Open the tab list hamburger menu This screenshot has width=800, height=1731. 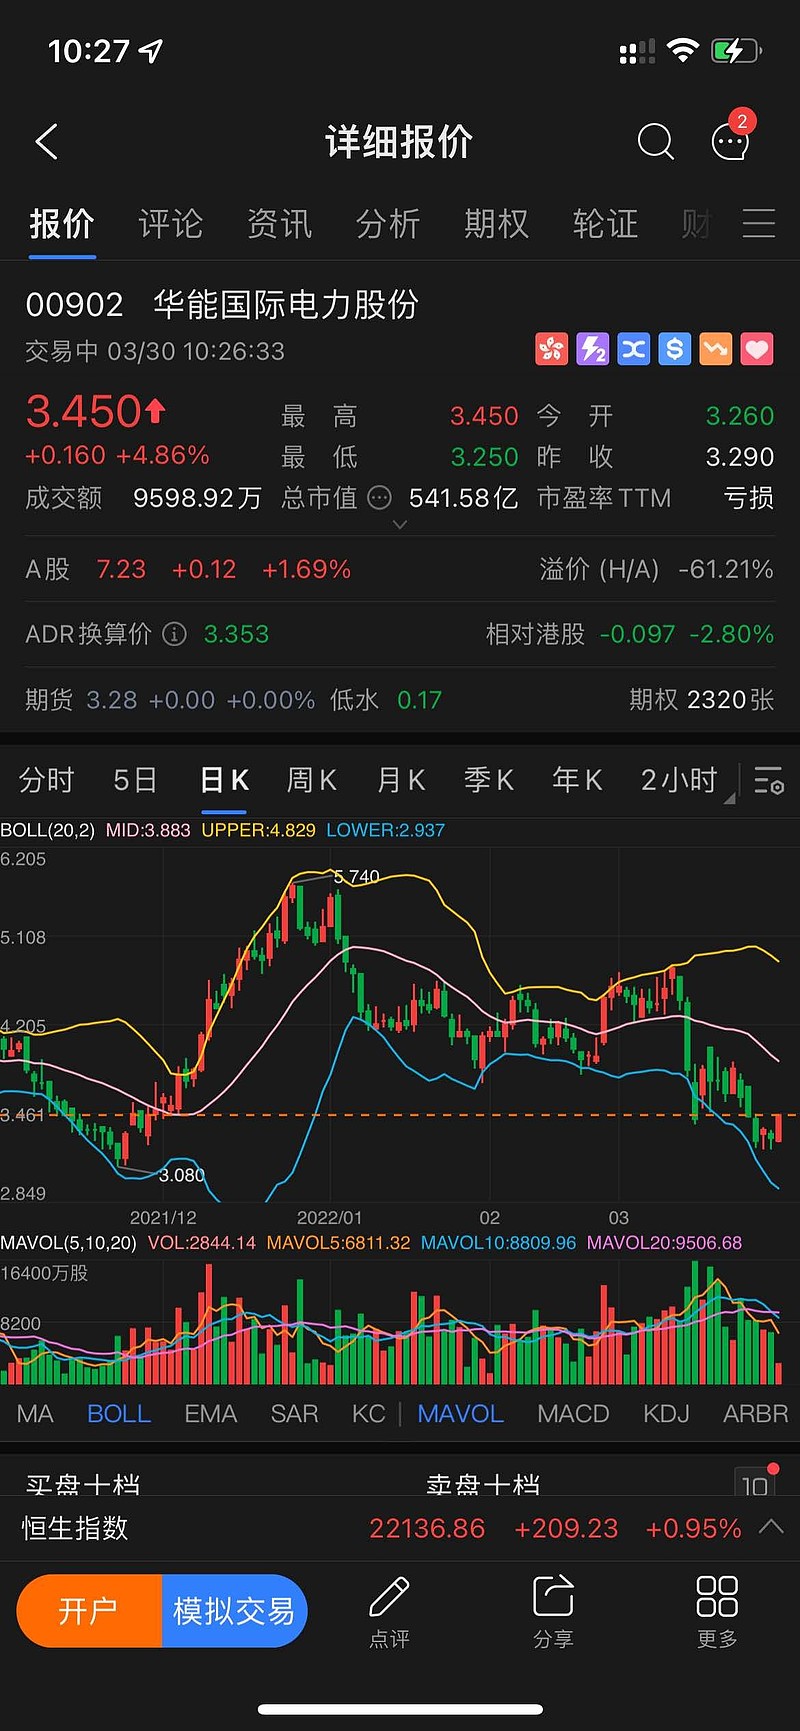pyautogui.click(x=759, y=223)
